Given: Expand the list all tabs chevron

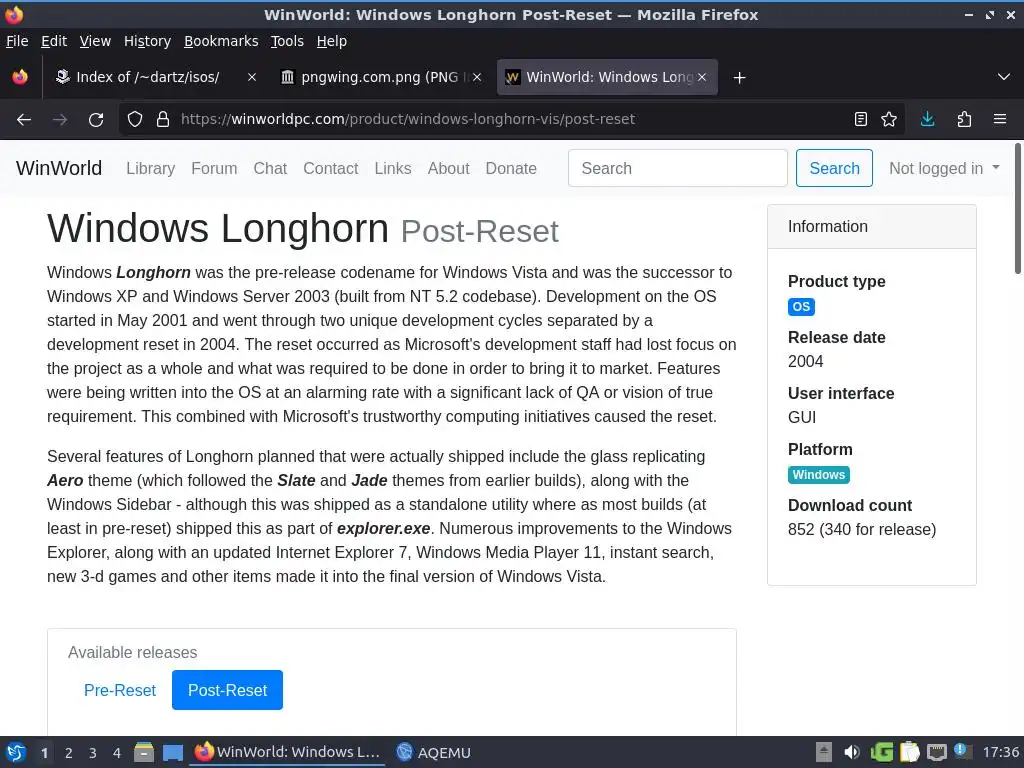Looking at the screenshot, I should click(x=1004, y=77).
